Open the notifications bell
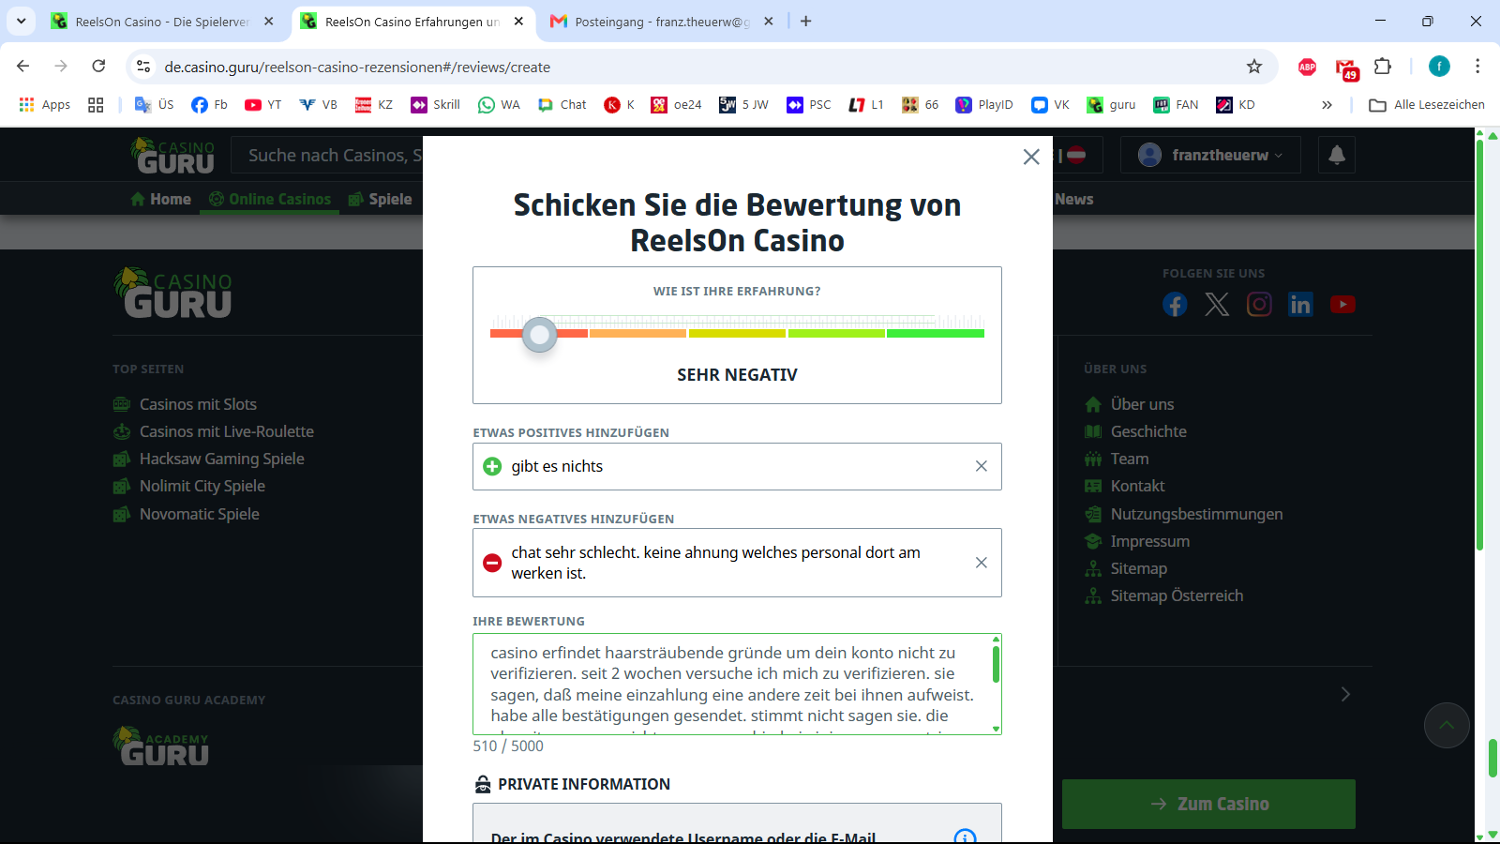1500x844 pixels. [1337, 155]
